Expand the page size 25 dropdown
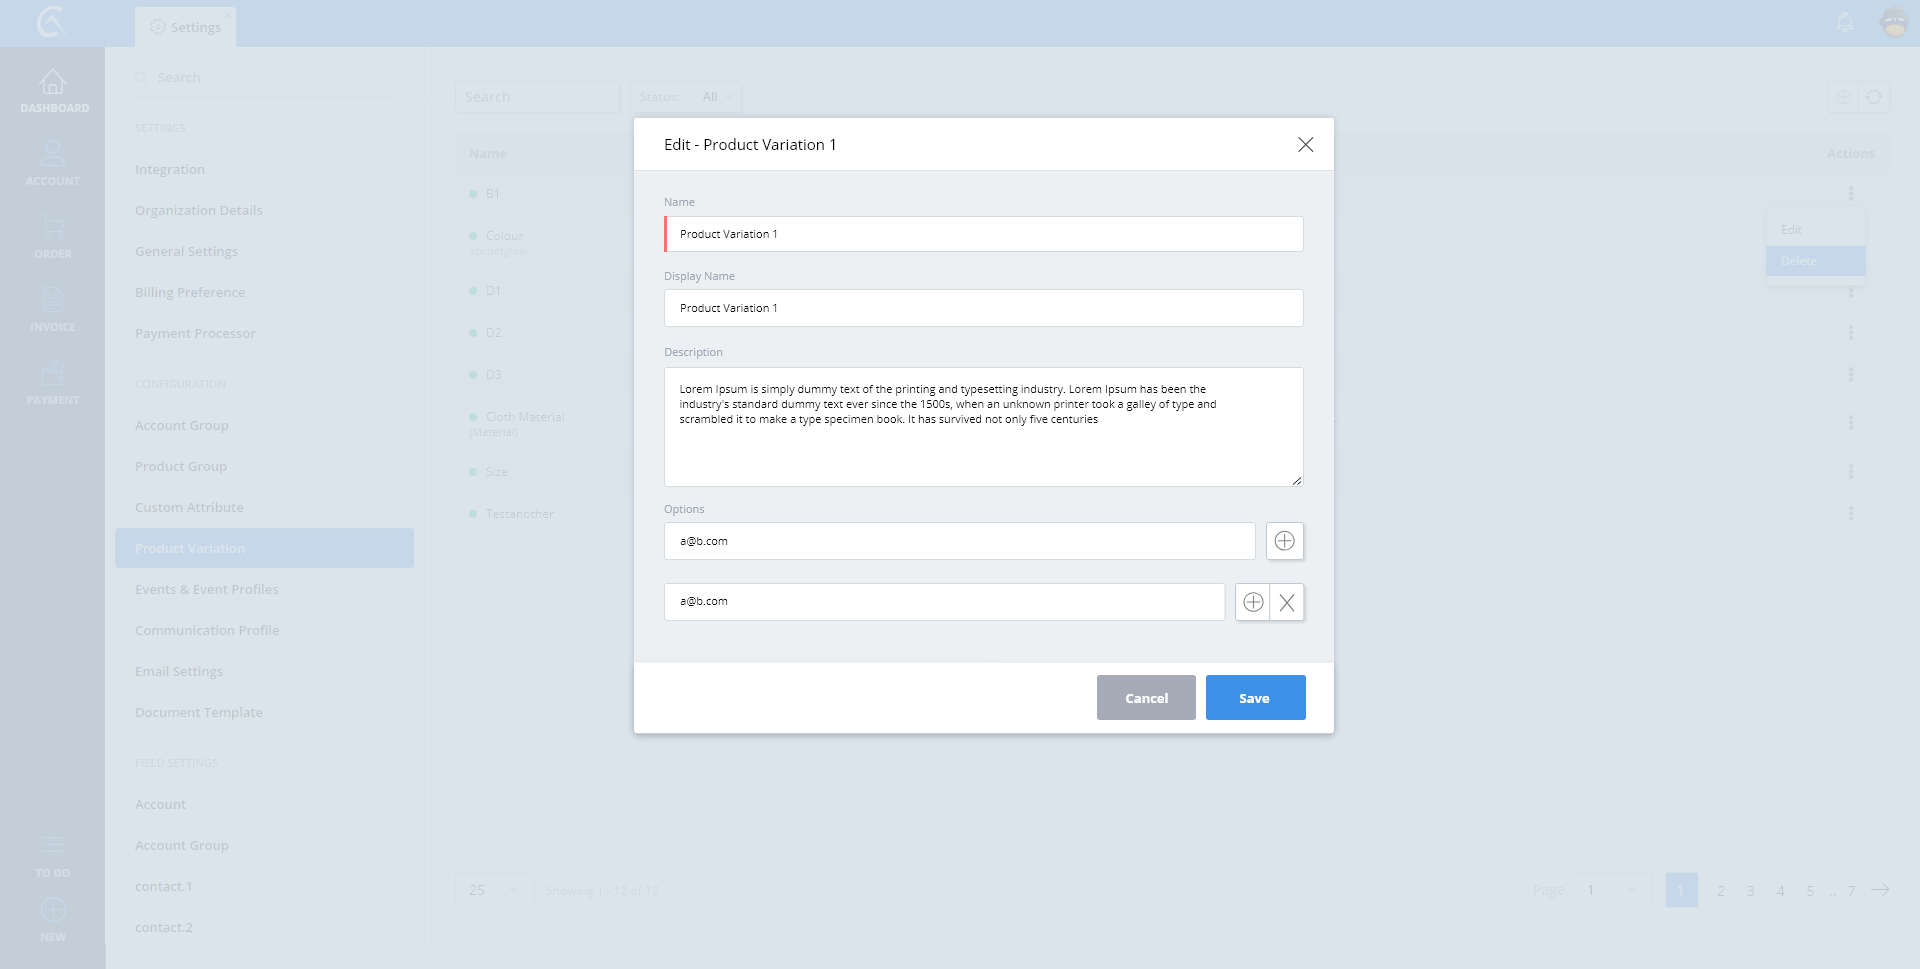Screen dimensions: 1920x969 point(494,890)
